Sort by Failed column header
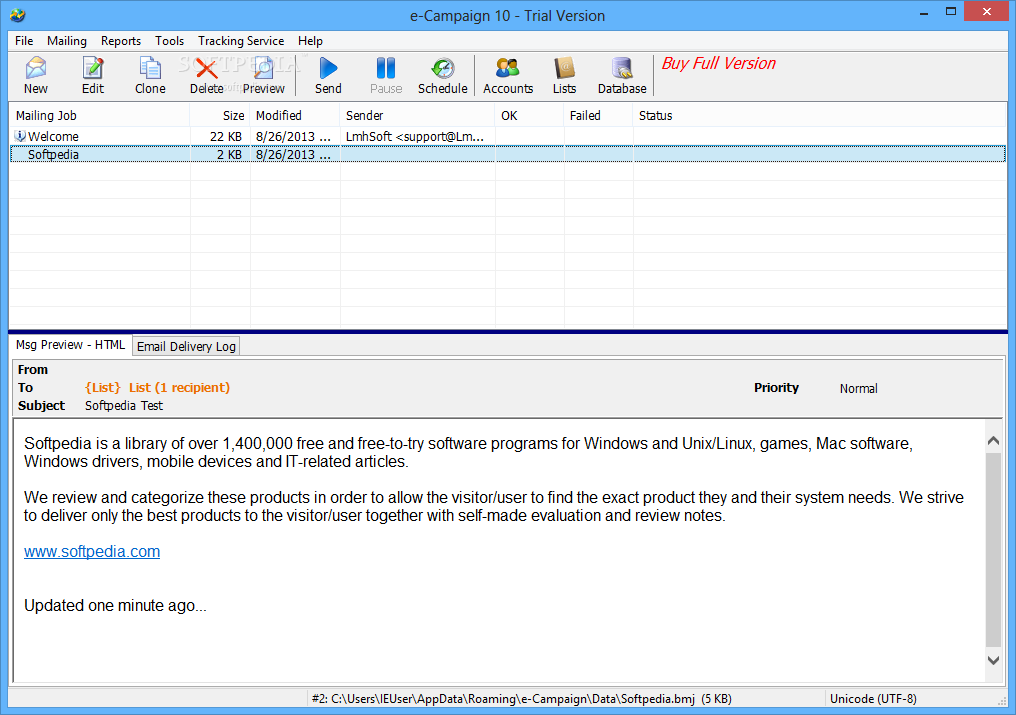1016x715 pixels. (x=598, y=115)
